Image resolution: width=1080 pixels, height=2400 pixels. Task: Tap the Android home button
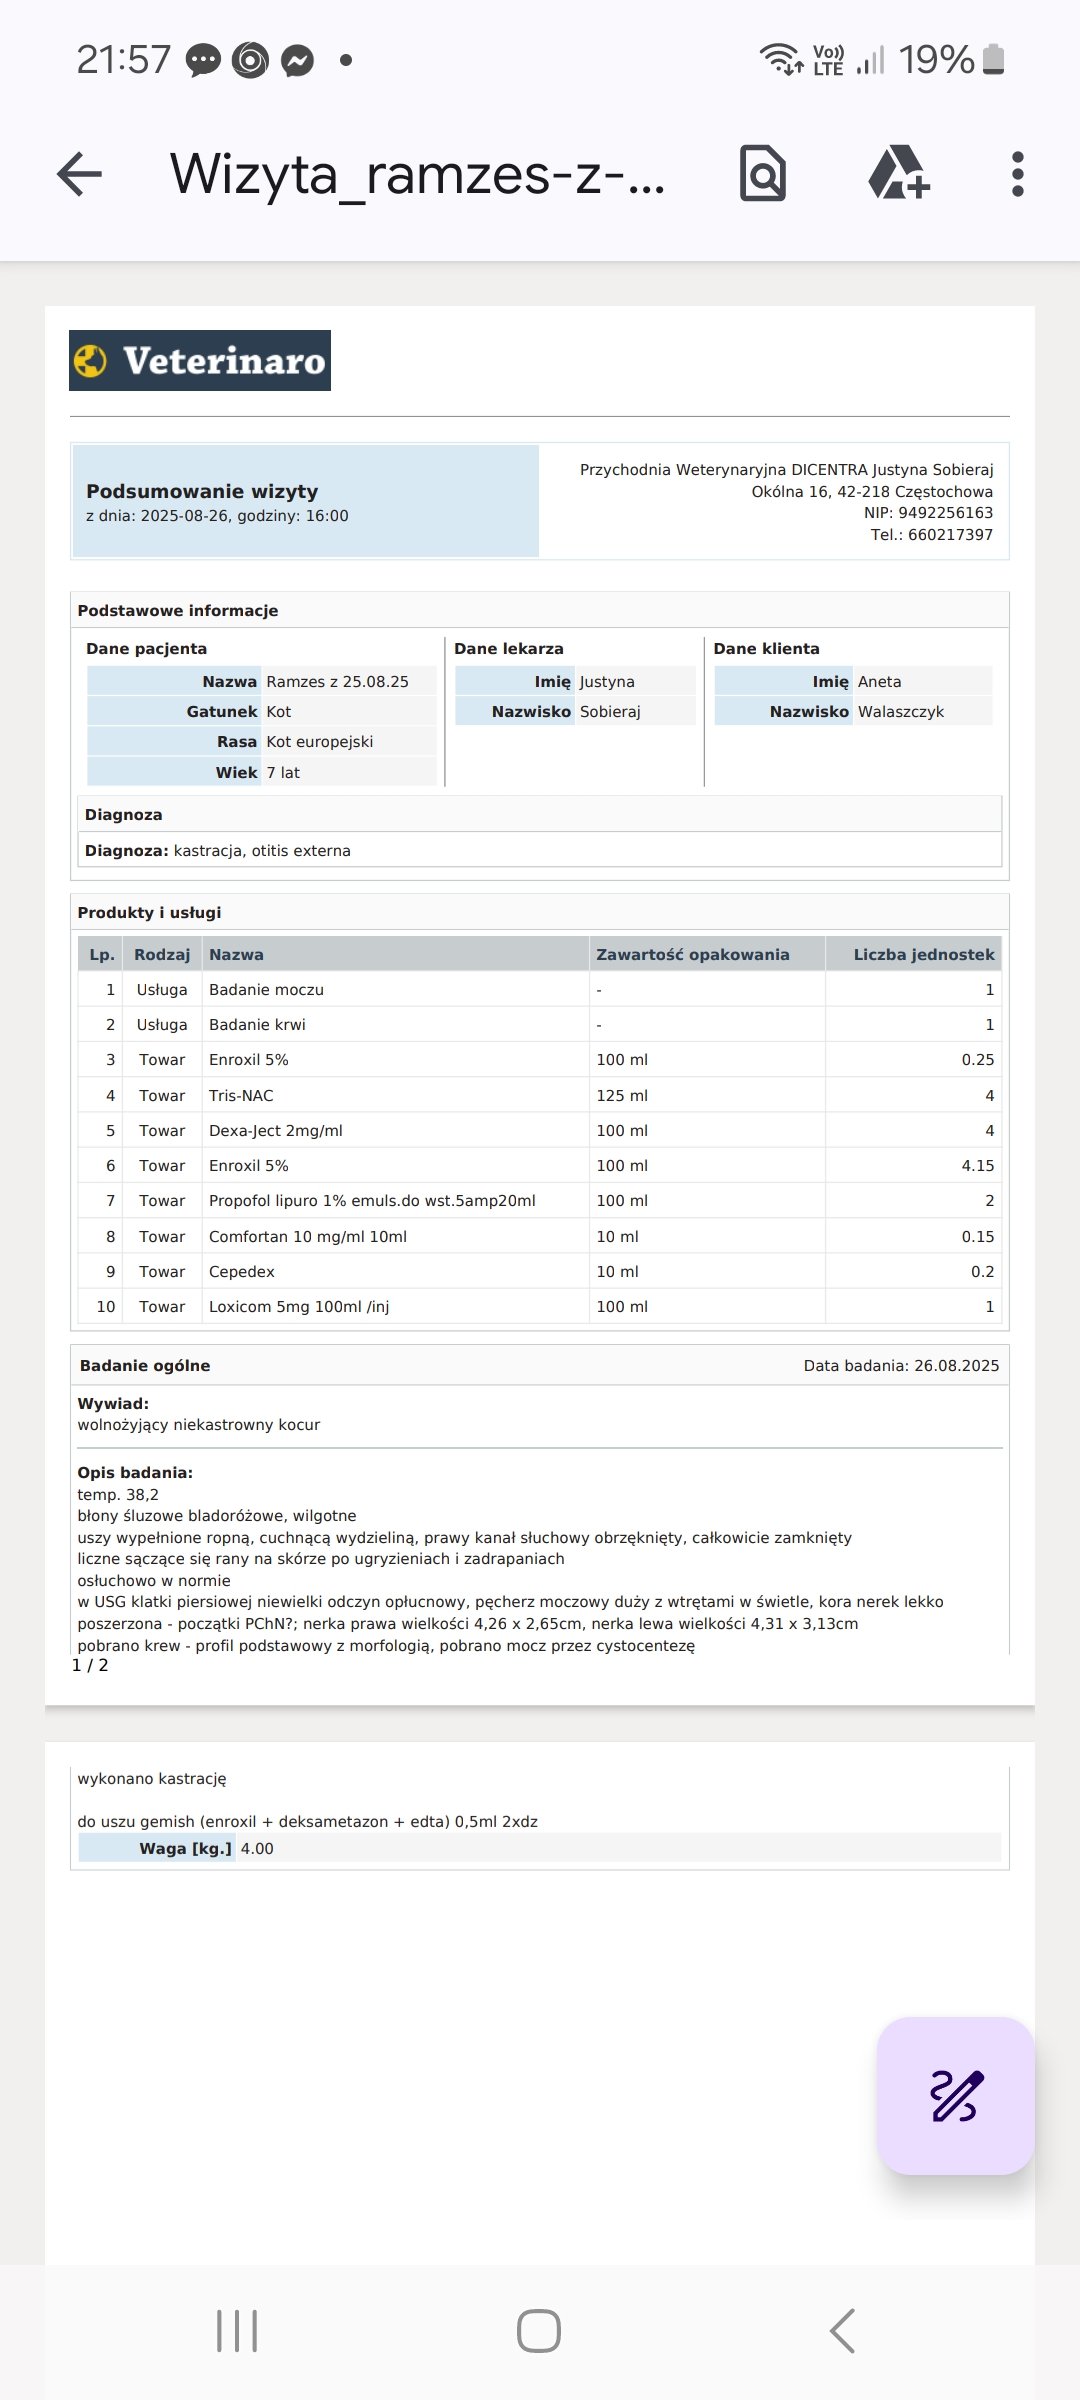539,2331
